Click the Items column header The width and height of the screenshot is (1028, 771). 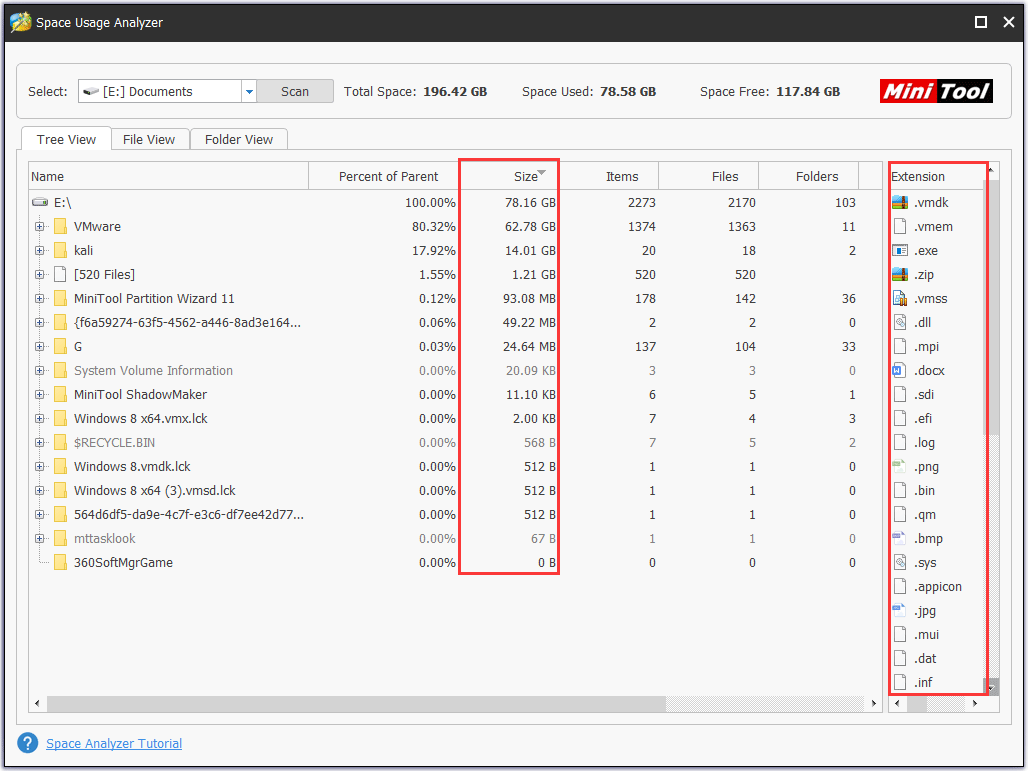point(608,176)
